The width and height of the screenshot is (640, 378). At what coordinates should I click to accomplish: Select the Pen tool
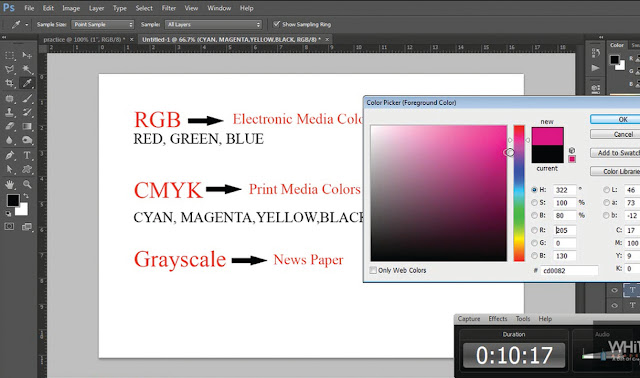(x=9, y=156)
